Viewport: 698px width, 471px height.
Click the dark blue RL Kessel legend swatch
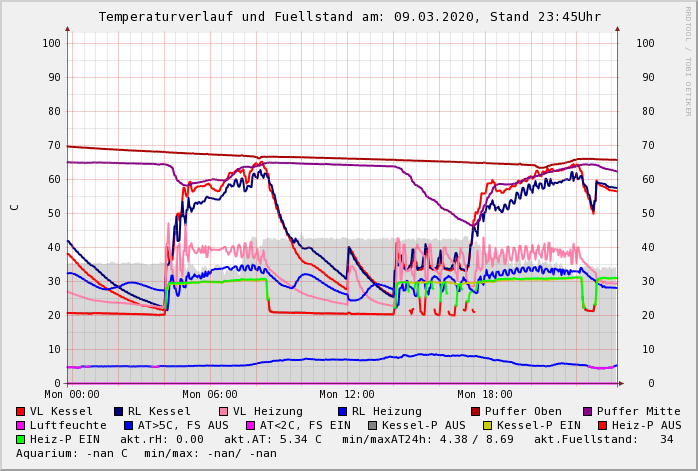click(x=118, y=411)
